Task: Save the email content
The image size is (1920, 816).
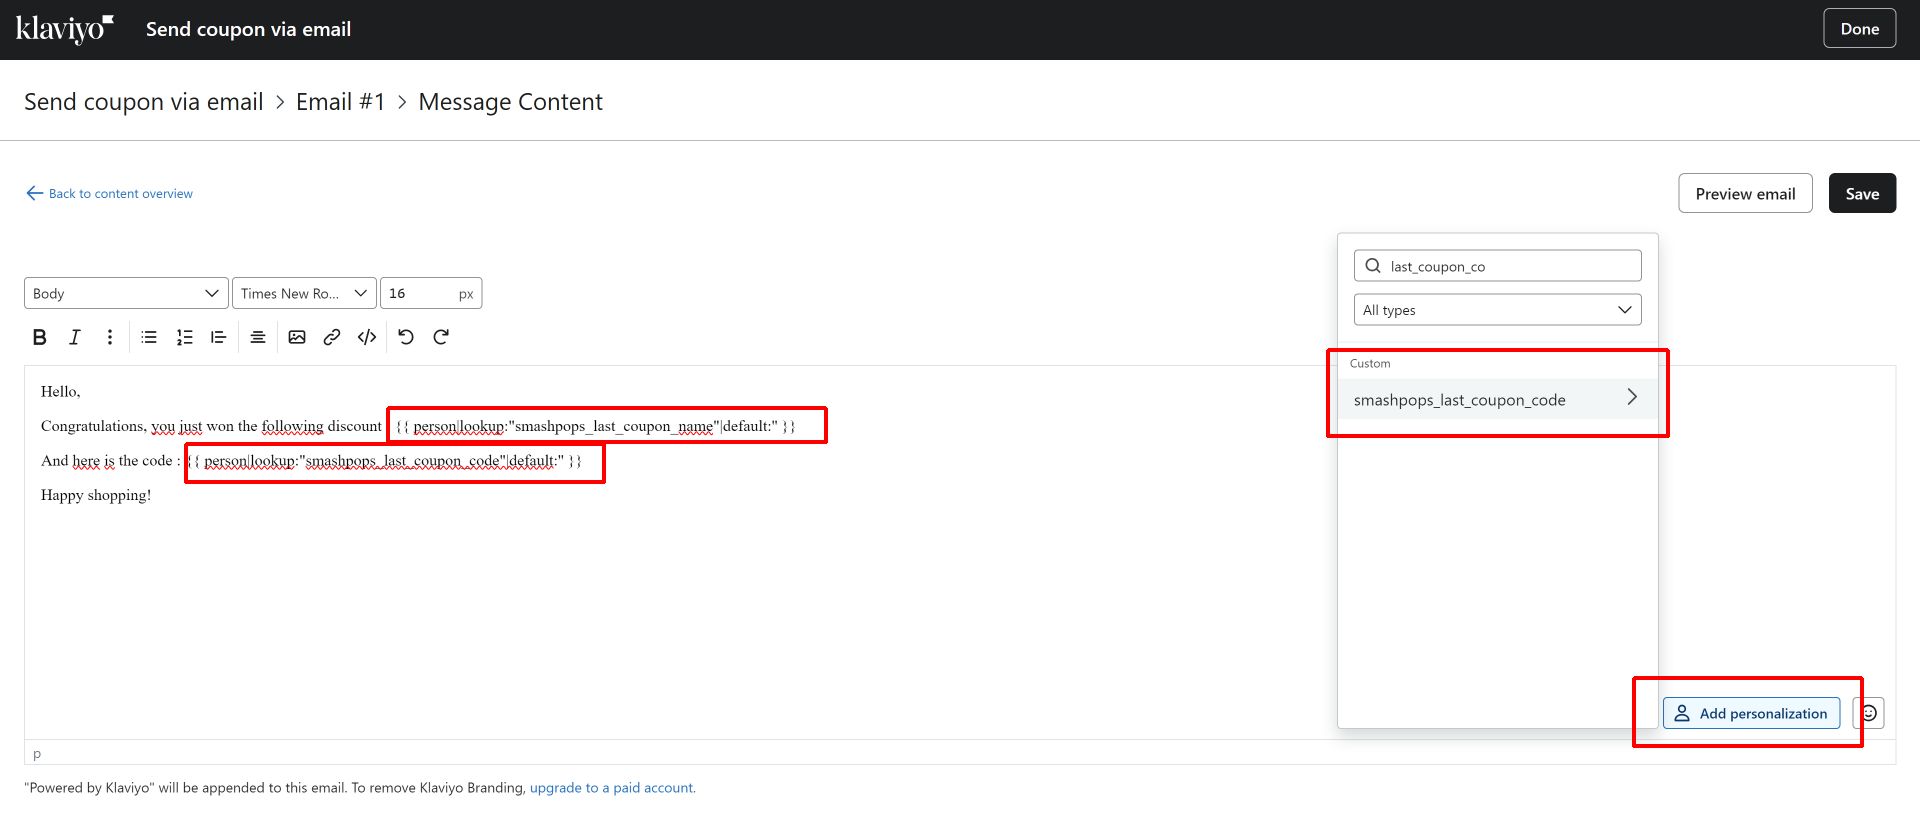Action: [1862, 194]
